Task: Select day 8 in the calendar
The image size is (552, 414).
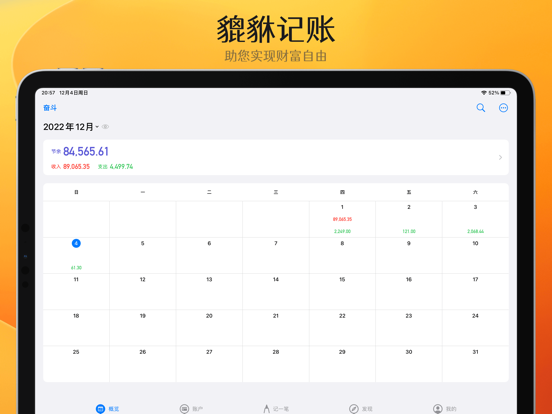Action: click(x=342, y=243)
